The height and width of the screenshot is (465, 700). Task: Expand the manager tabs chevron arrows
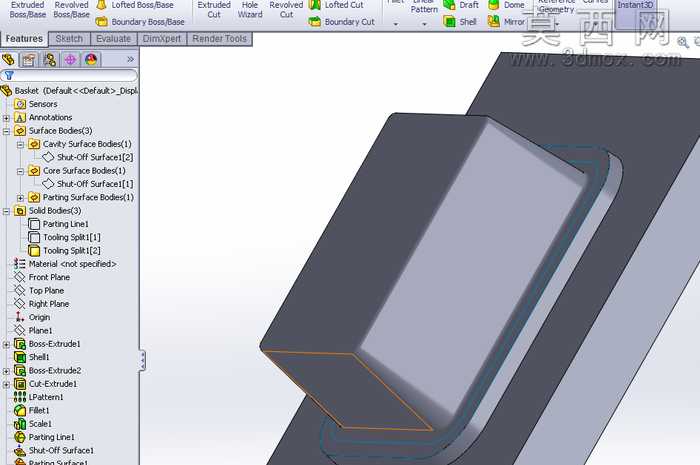click(x=130, y=59)
